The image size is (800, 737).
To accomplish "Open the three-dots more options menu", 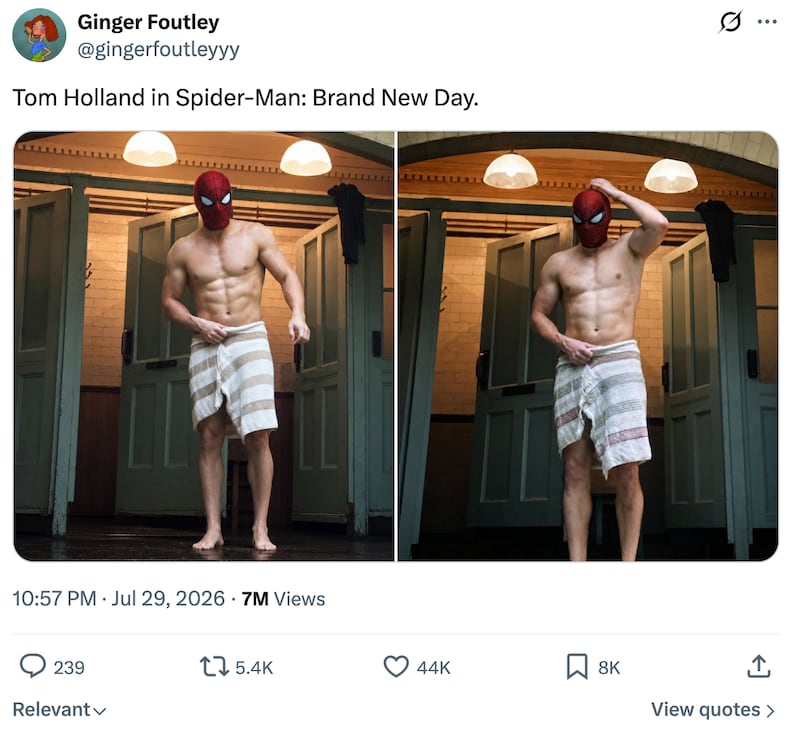I will [x=767, y=22].
